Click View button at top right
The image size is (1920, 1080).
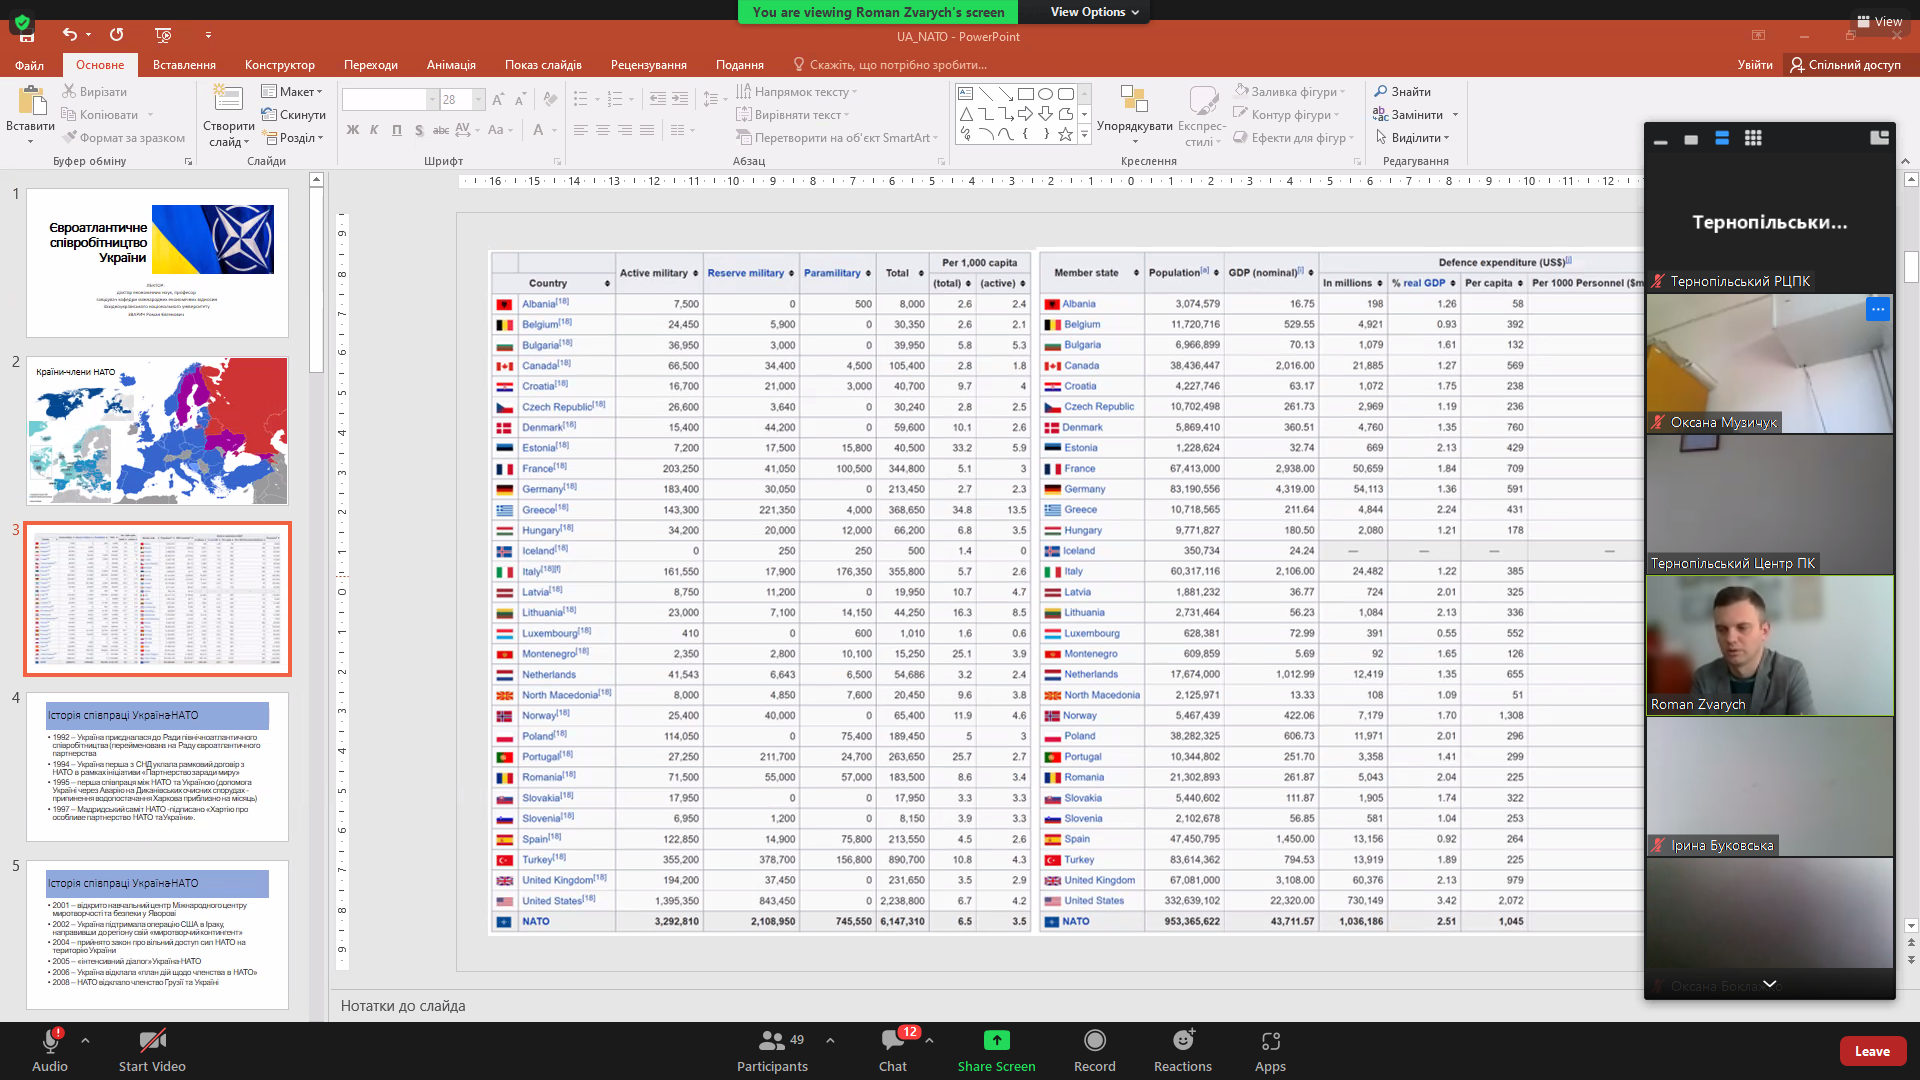tap(1879, 21)
